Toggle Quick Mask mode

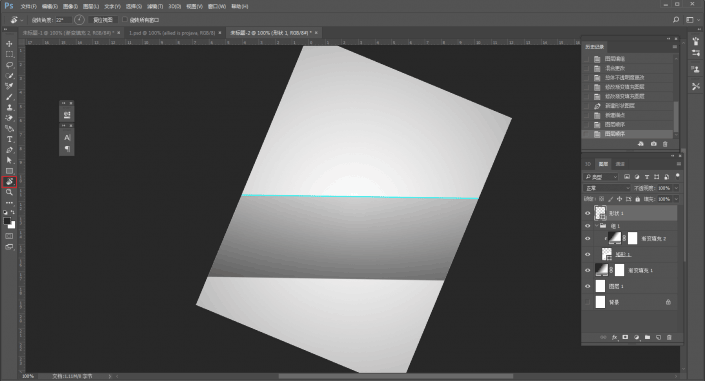pos(9,236)
